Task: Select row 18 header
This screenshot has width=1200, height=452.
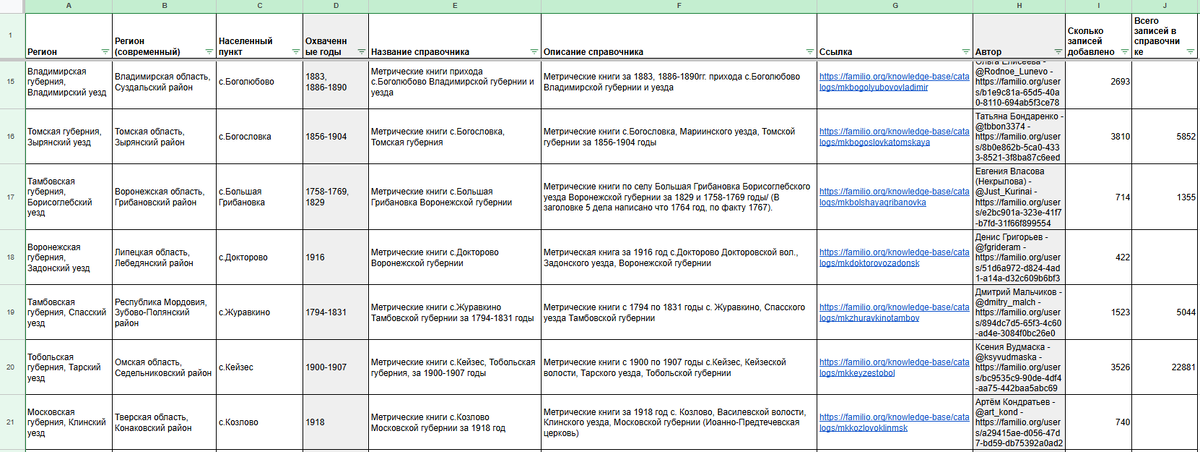Action: pyautogui.click(x=12, y=257)
